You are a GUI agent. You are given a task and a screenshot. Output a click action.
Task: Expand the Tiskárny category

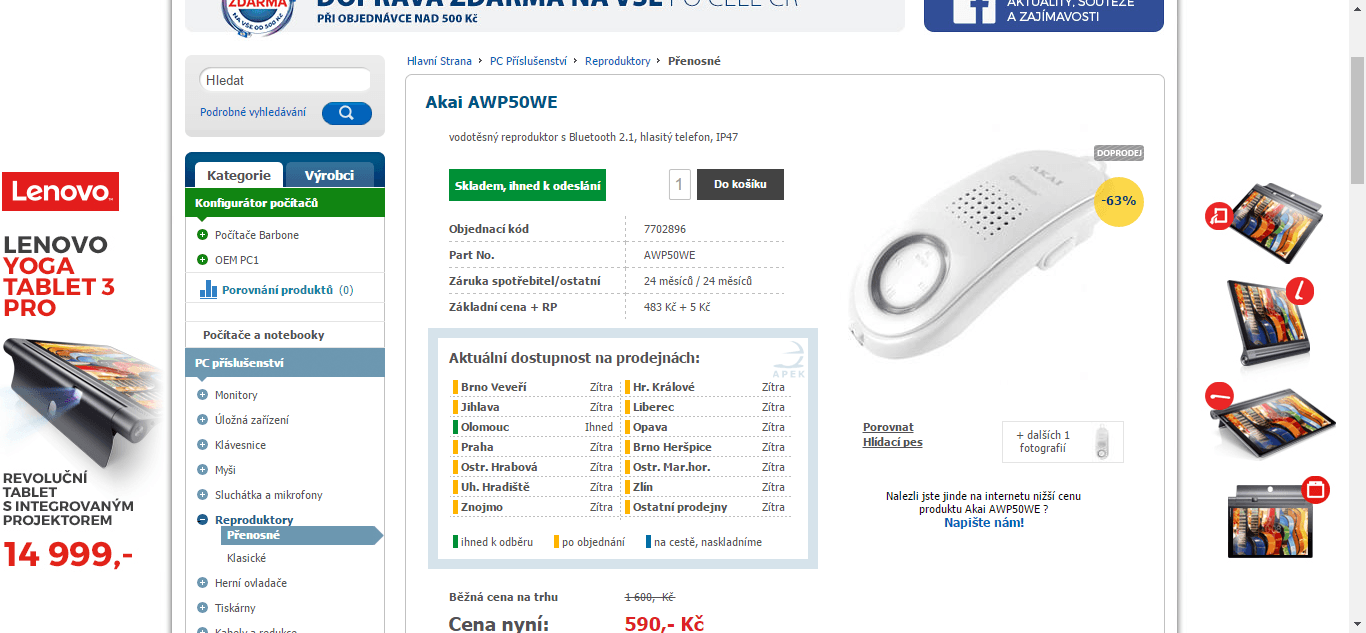[x=203, y=608]
